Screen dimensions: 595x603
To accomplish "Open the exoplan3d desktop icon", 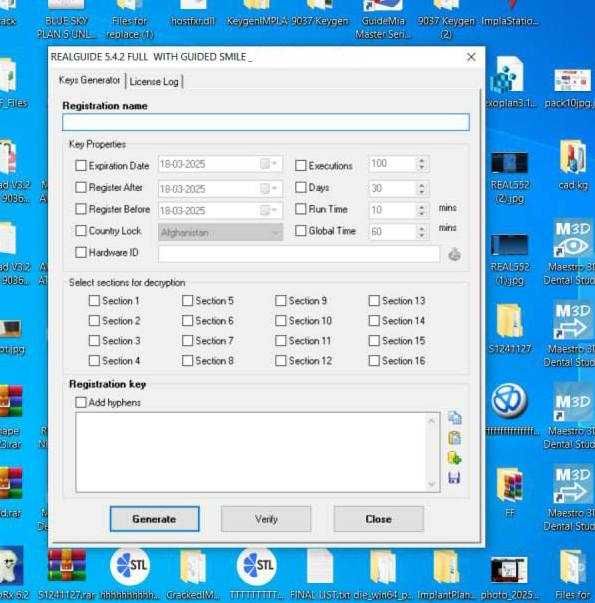I will coord(510,82).
